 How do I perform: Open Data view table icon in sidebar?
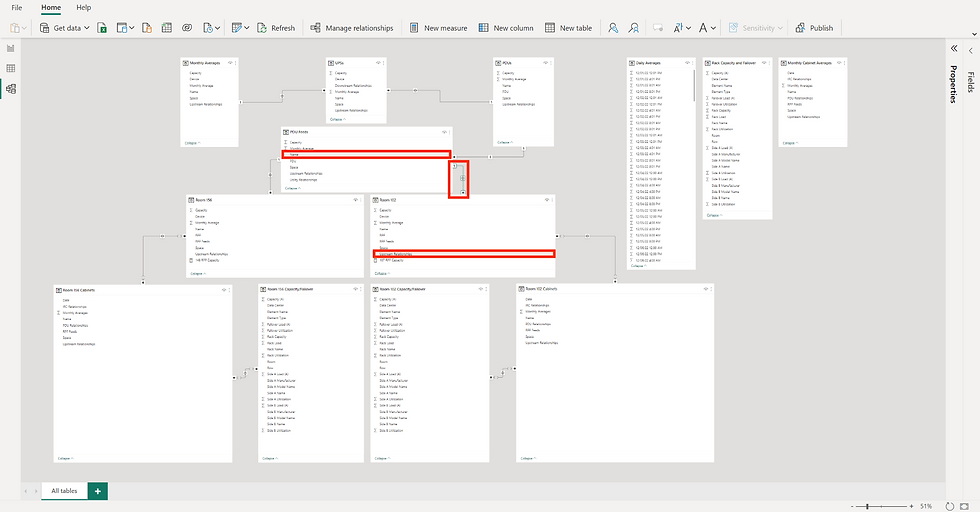pyautogui.click(x=10, y=68)
